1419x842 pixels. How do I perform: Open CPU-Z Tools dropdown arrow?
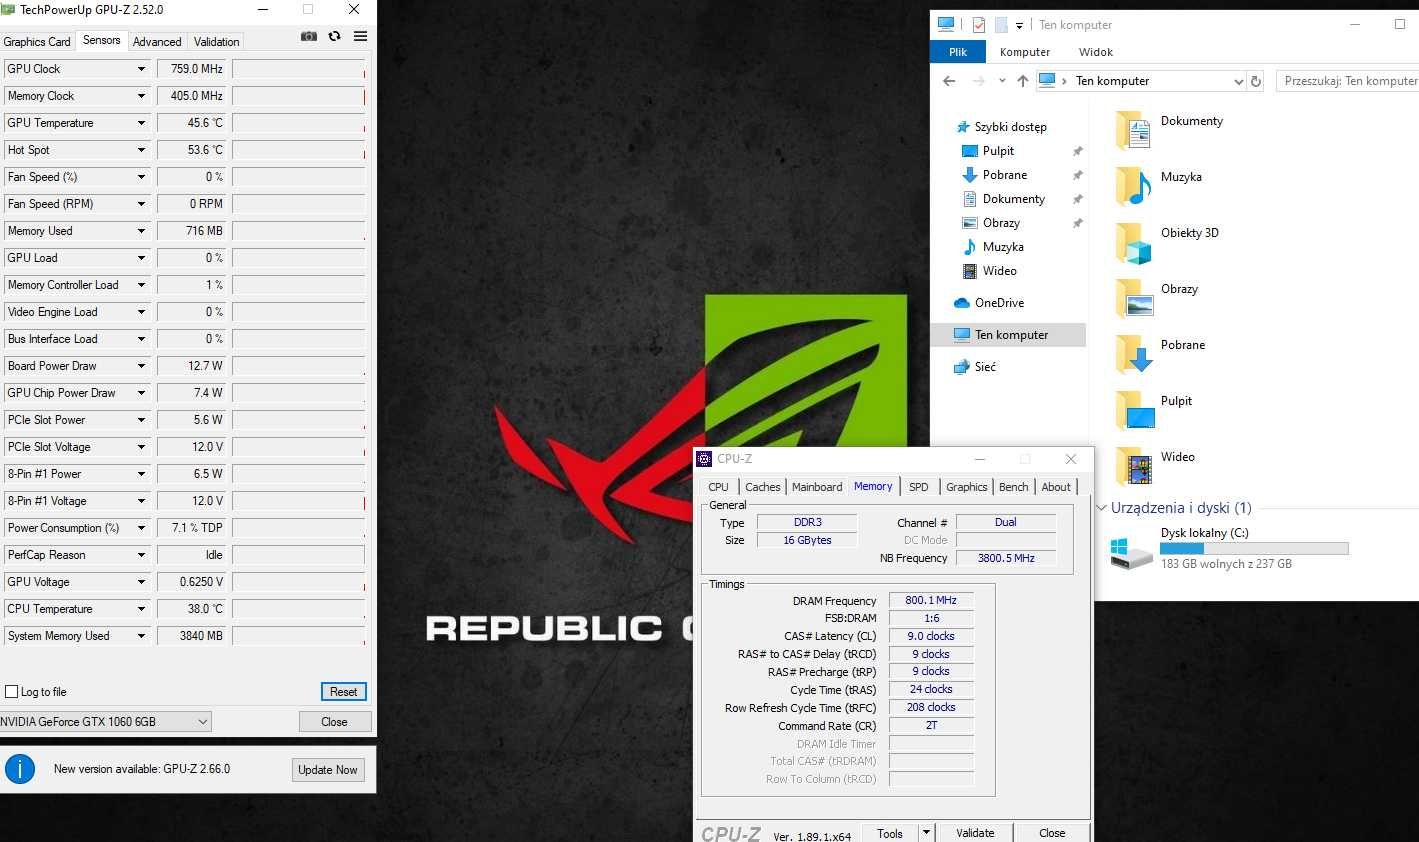926,832
